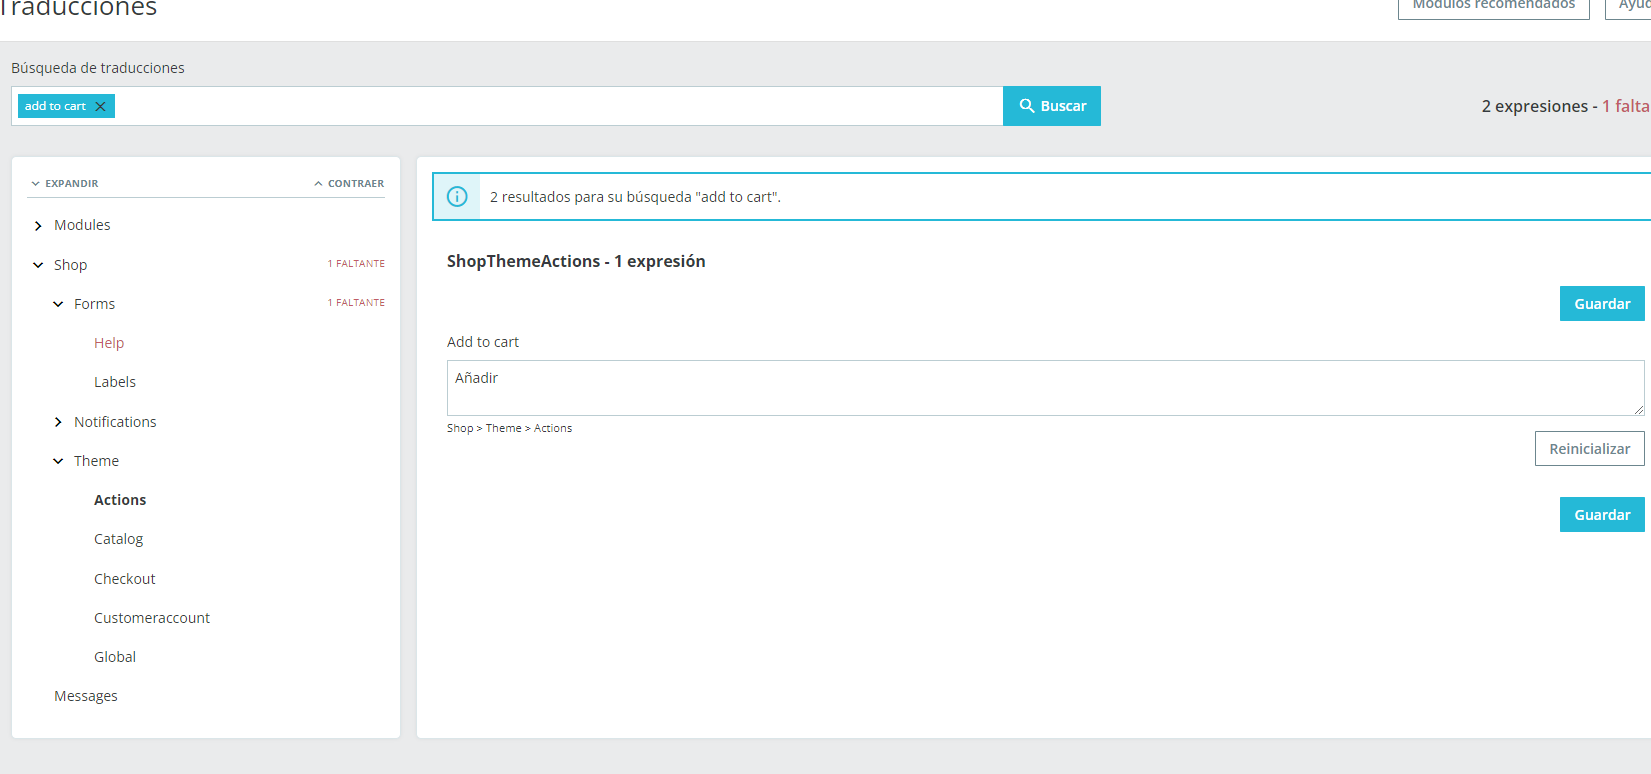Click the bottom Guardar button

click(1602, 515)
